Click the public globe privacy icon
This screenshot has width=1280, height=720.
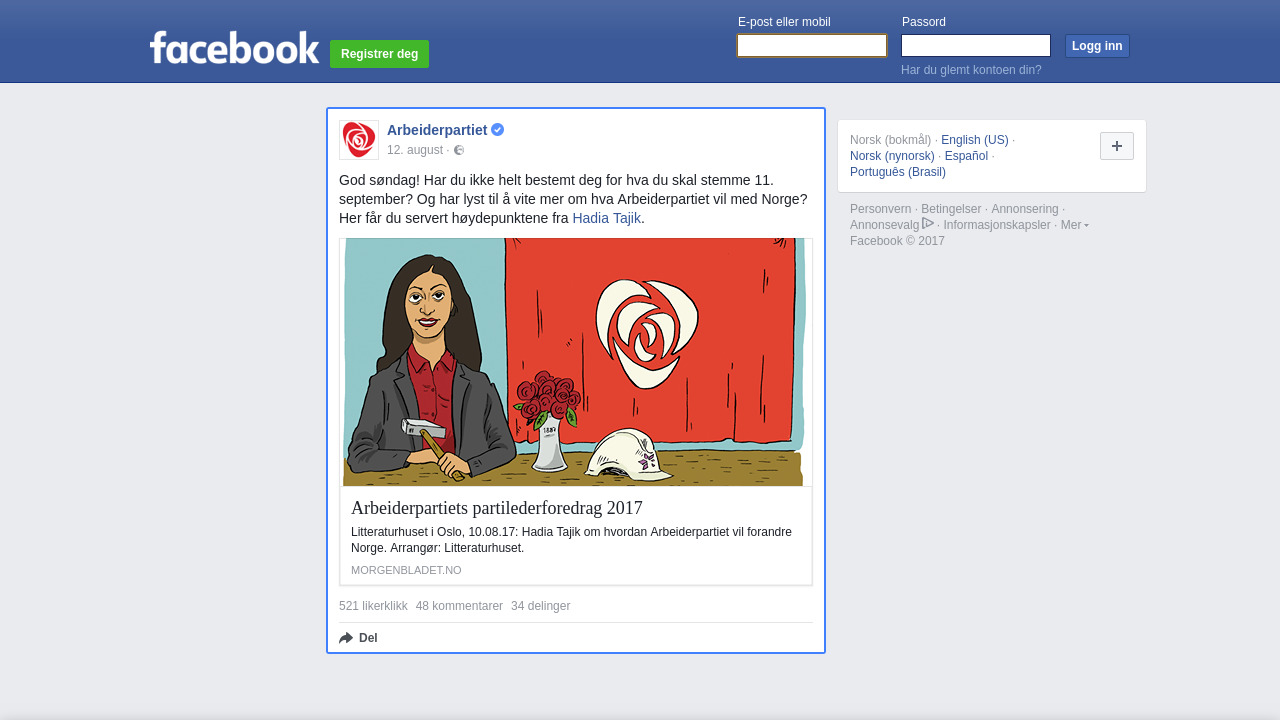click(459, 150)
